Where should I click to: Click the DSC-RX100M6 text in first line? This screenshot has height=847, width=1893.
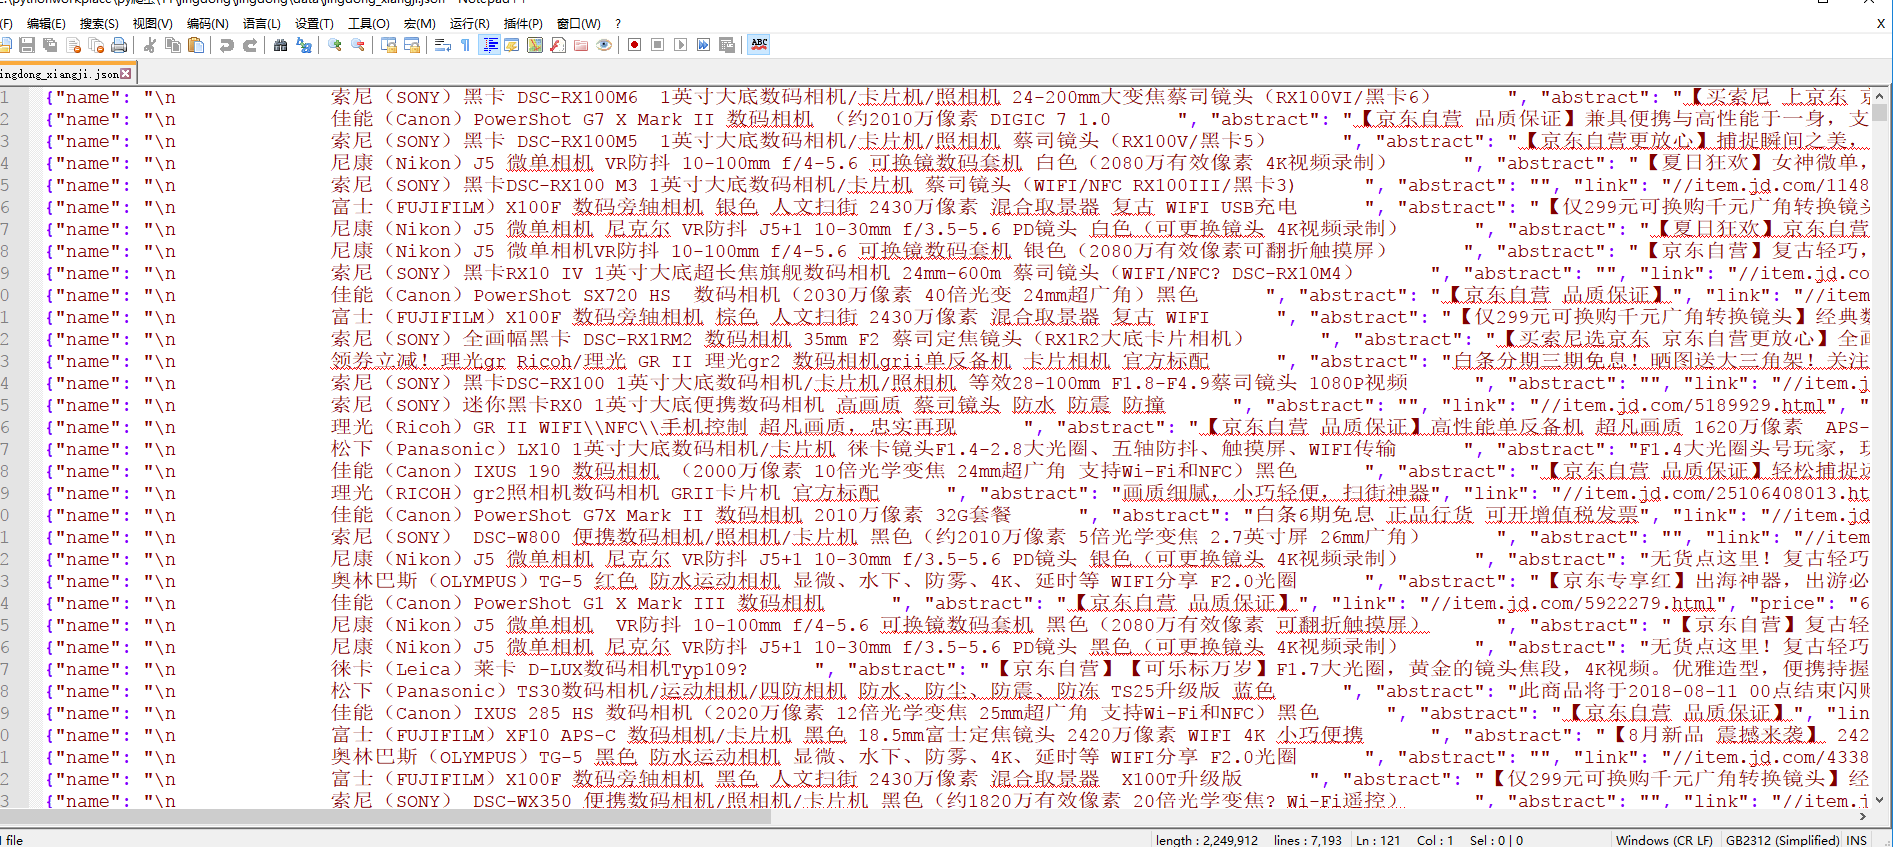coord(577,97)
